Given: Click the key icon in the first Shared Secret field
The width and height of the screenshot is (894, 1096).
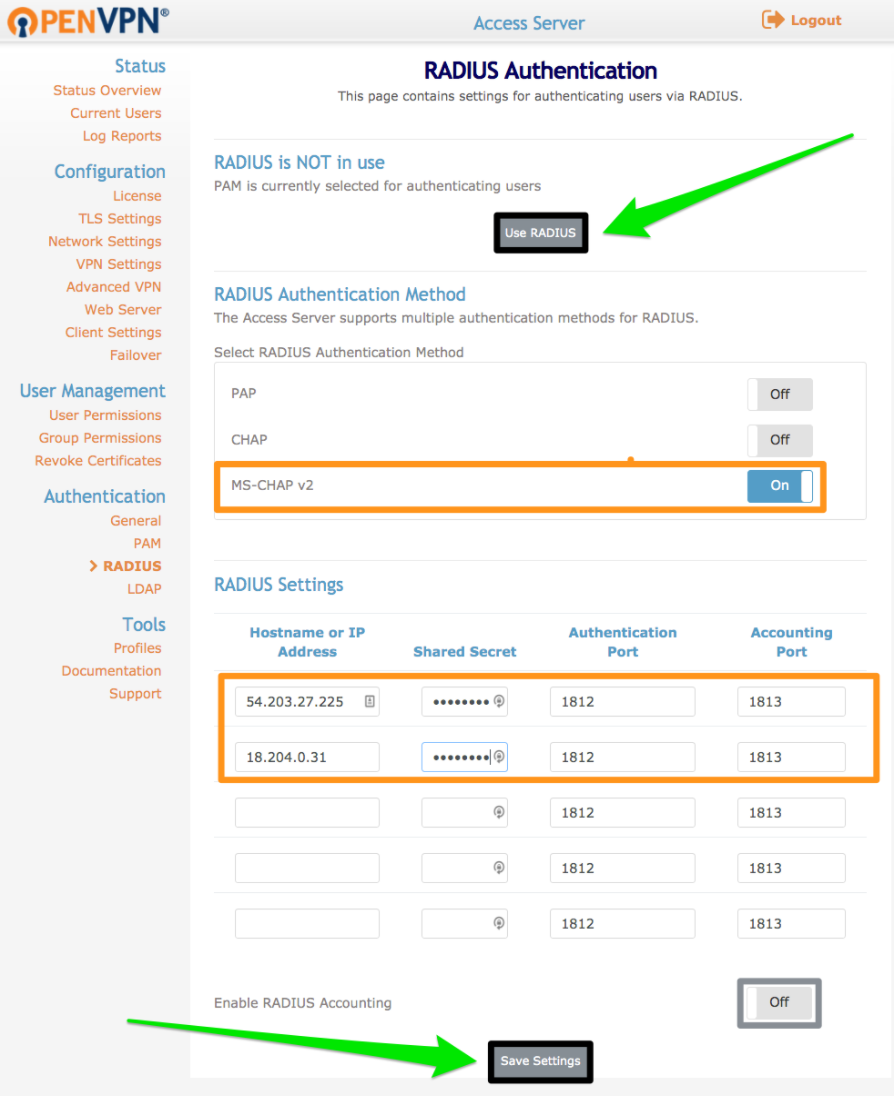Looking at the screenshot, I should (498, 701).
